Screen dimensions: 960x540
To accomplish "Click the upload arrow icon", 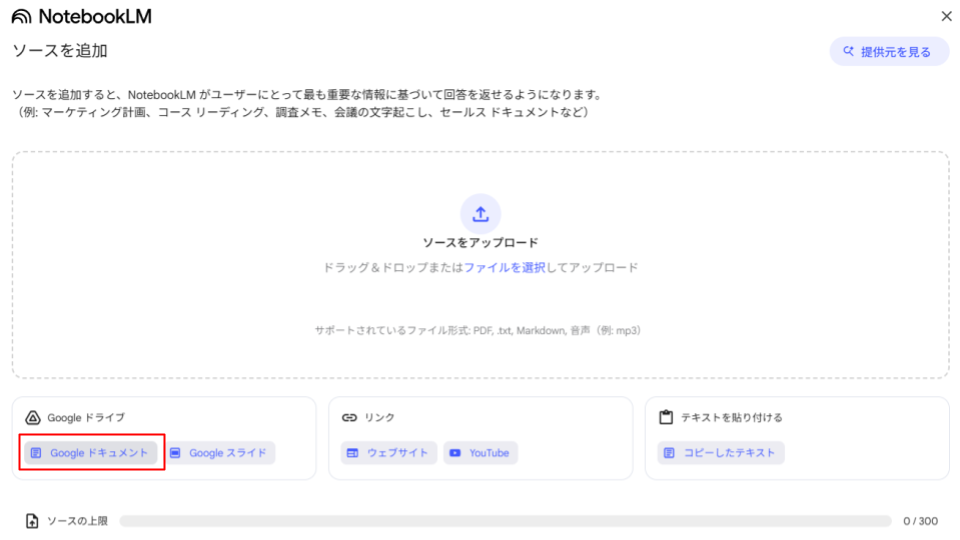I will tap(481, 214).
